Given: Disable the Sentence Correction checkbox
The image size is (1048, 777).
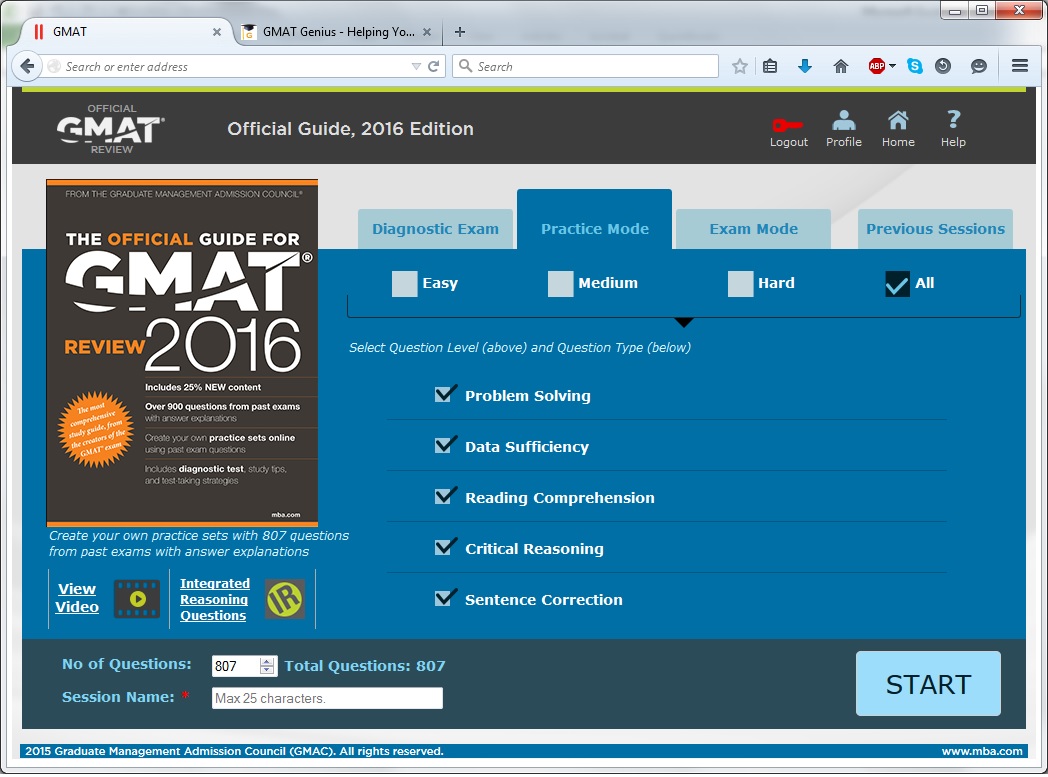Looking at the screenshot, I should (x=445, y=598).
